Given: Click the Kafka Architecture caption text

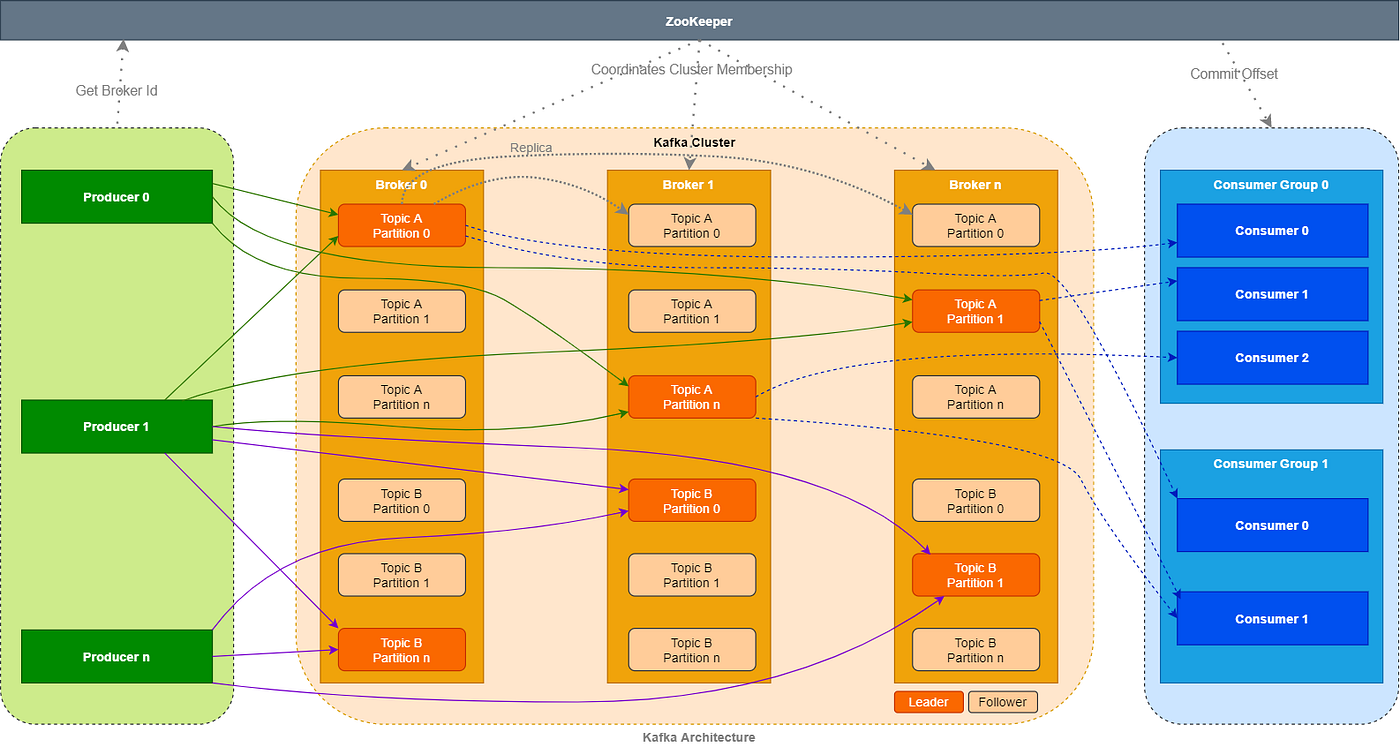Looking at the screenshot, I should coord(697,737).
